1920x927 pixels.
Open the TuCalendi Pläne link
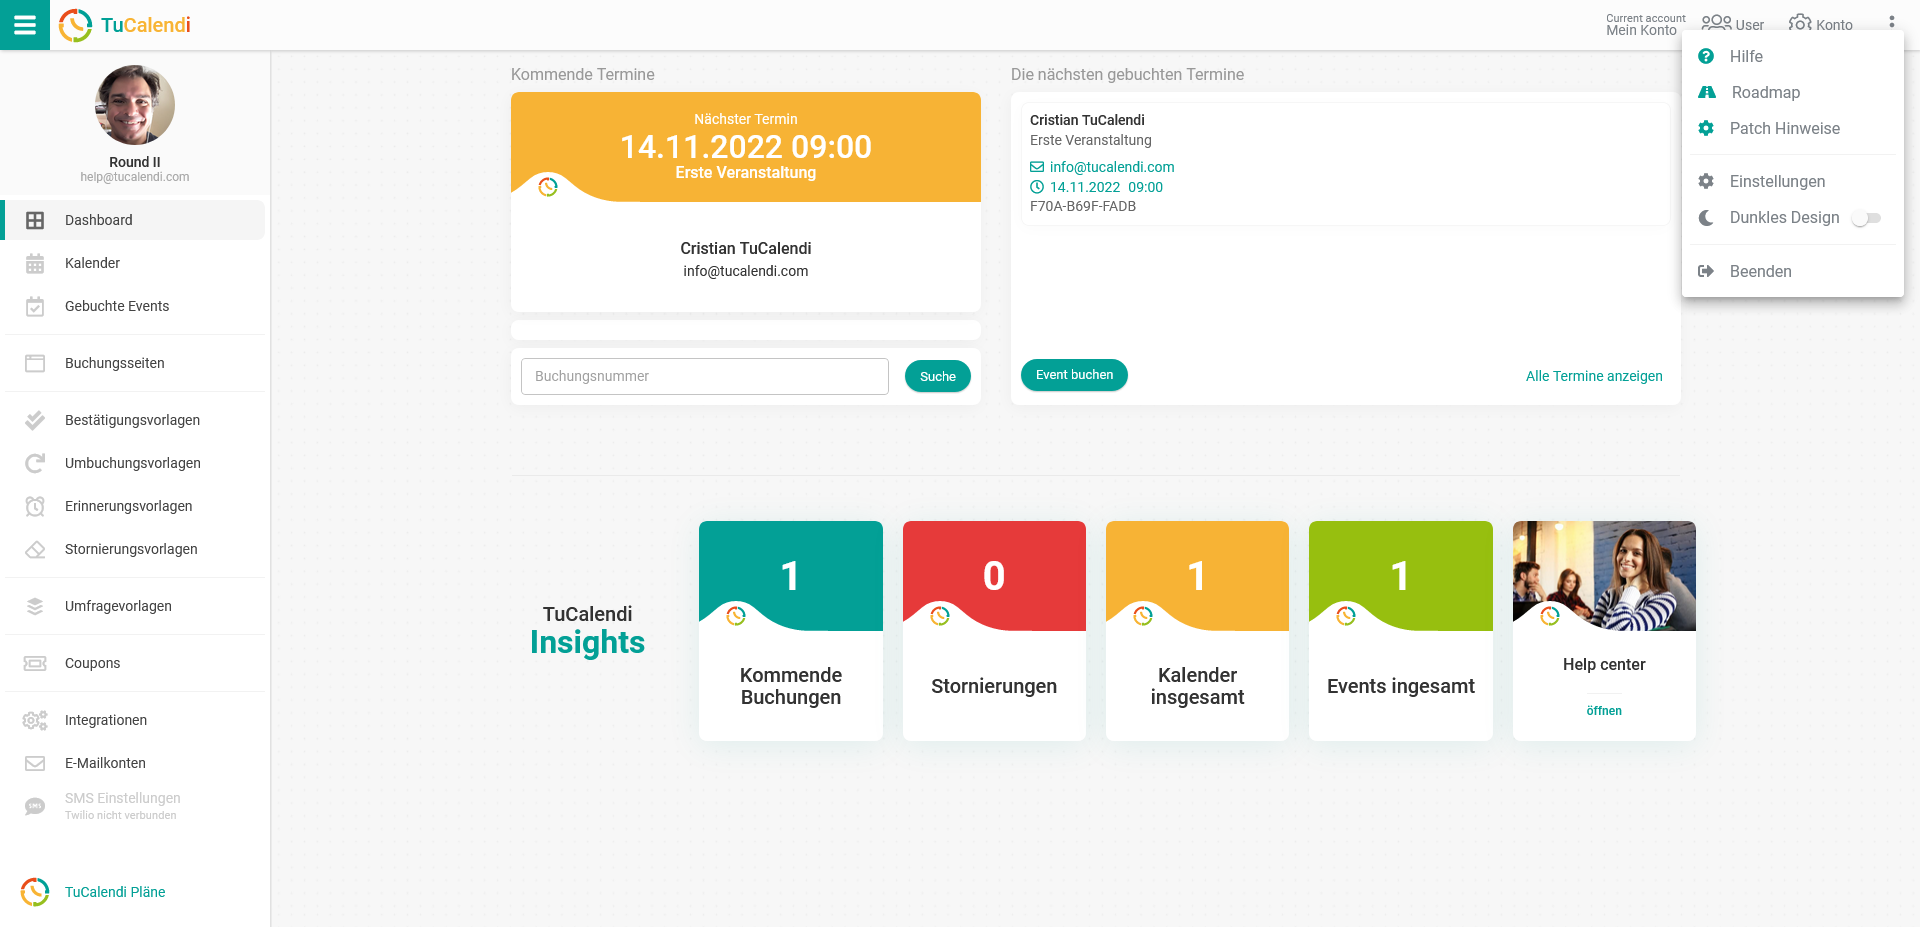pyautogui.click(x=115, y=892)
